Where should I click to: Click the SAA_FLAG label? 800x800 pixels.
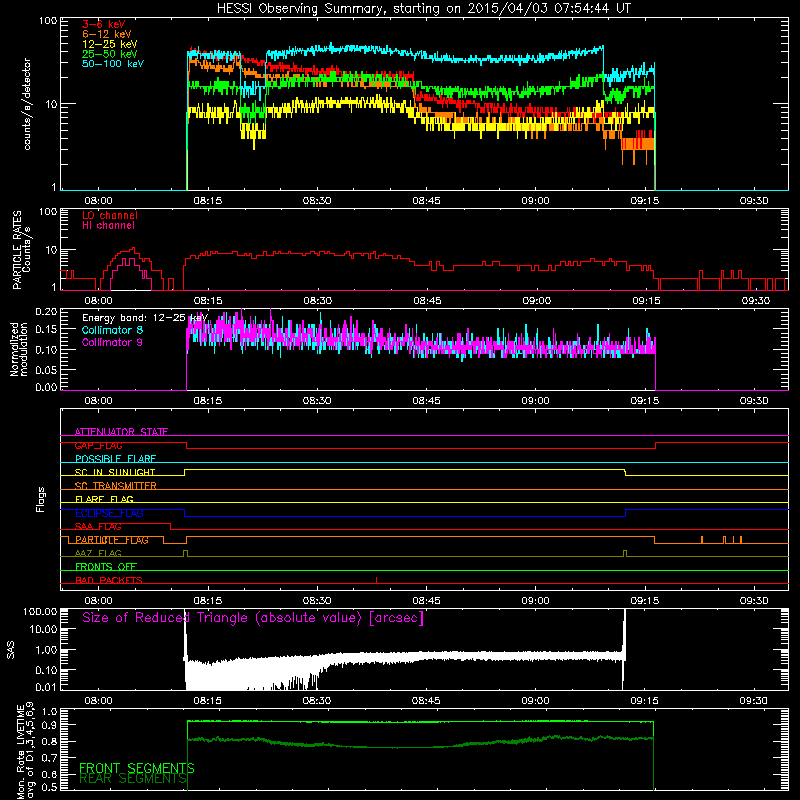(98, 527)
